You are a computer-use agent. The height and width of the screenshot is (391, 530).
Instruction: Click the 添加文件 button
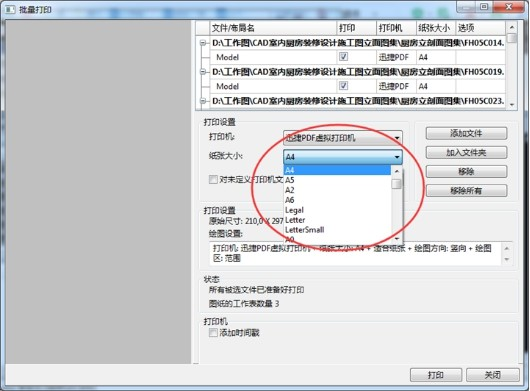[x=466, y=133]
